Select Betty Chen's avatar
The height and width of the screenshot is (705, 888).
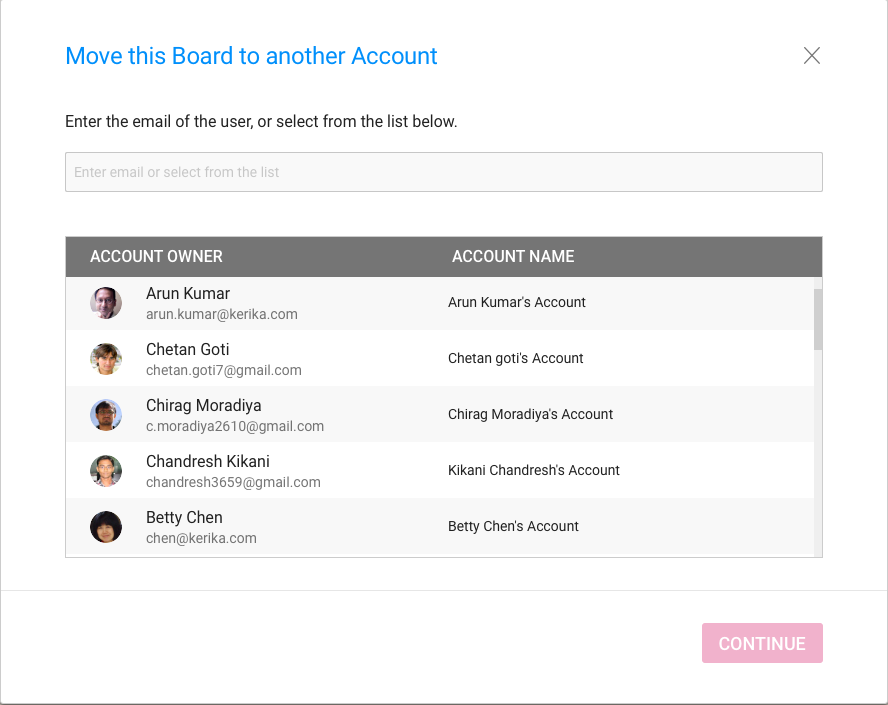(106, 527)
